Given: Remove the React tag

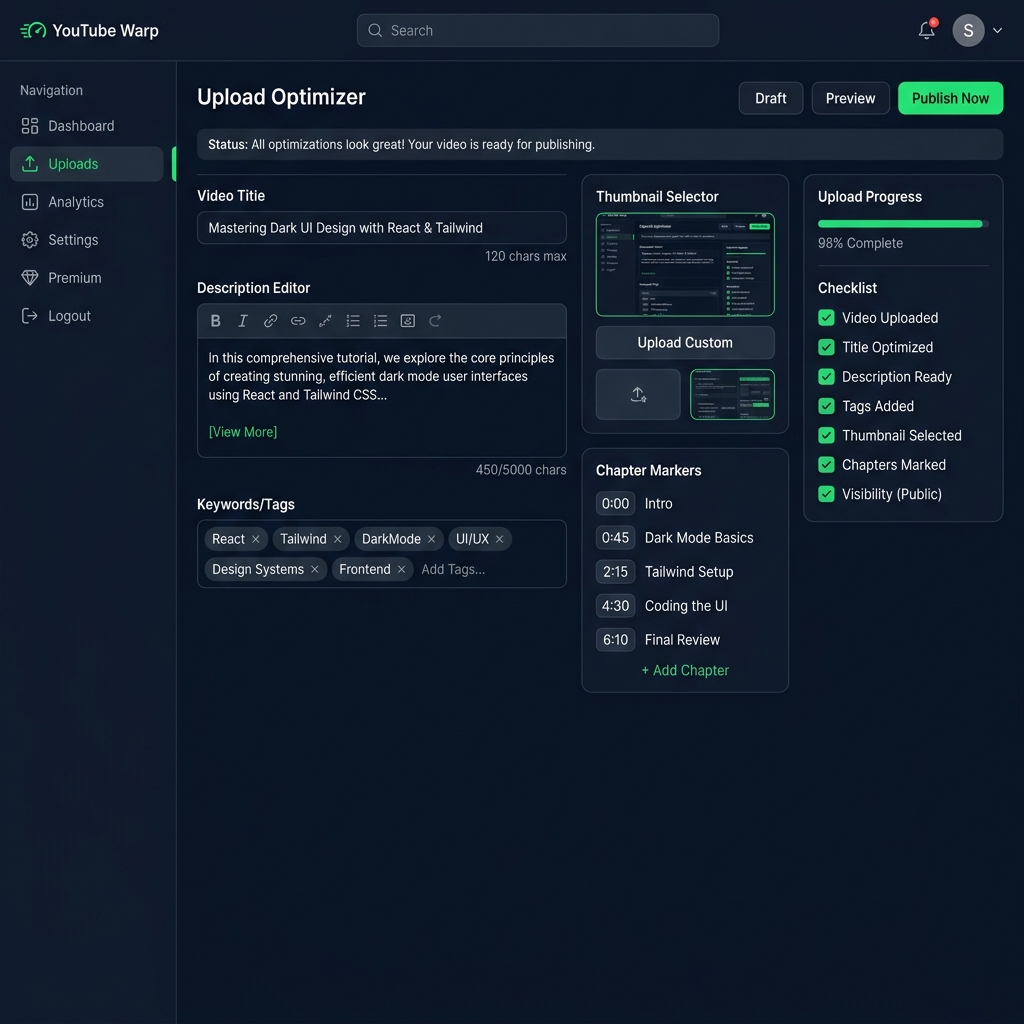Looking at the screenshot, I should [256, 539].
